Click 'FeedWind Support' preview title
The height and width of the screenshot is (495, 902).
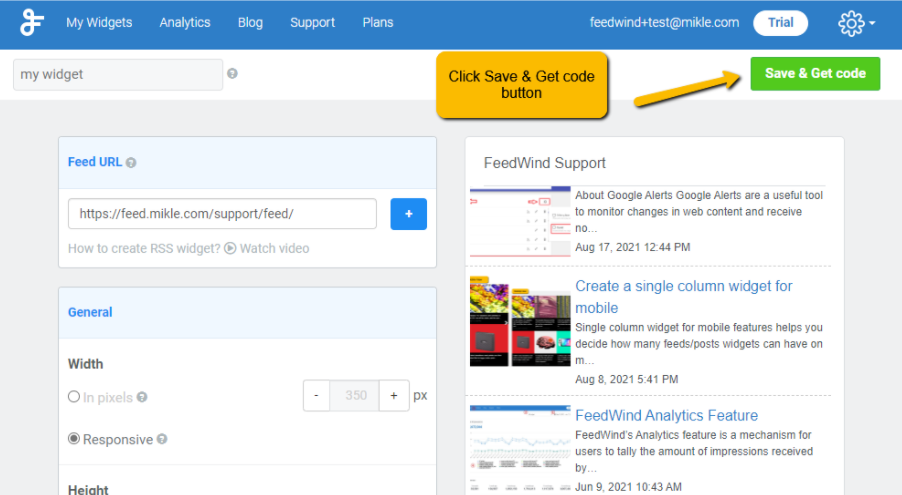(545, 163)
